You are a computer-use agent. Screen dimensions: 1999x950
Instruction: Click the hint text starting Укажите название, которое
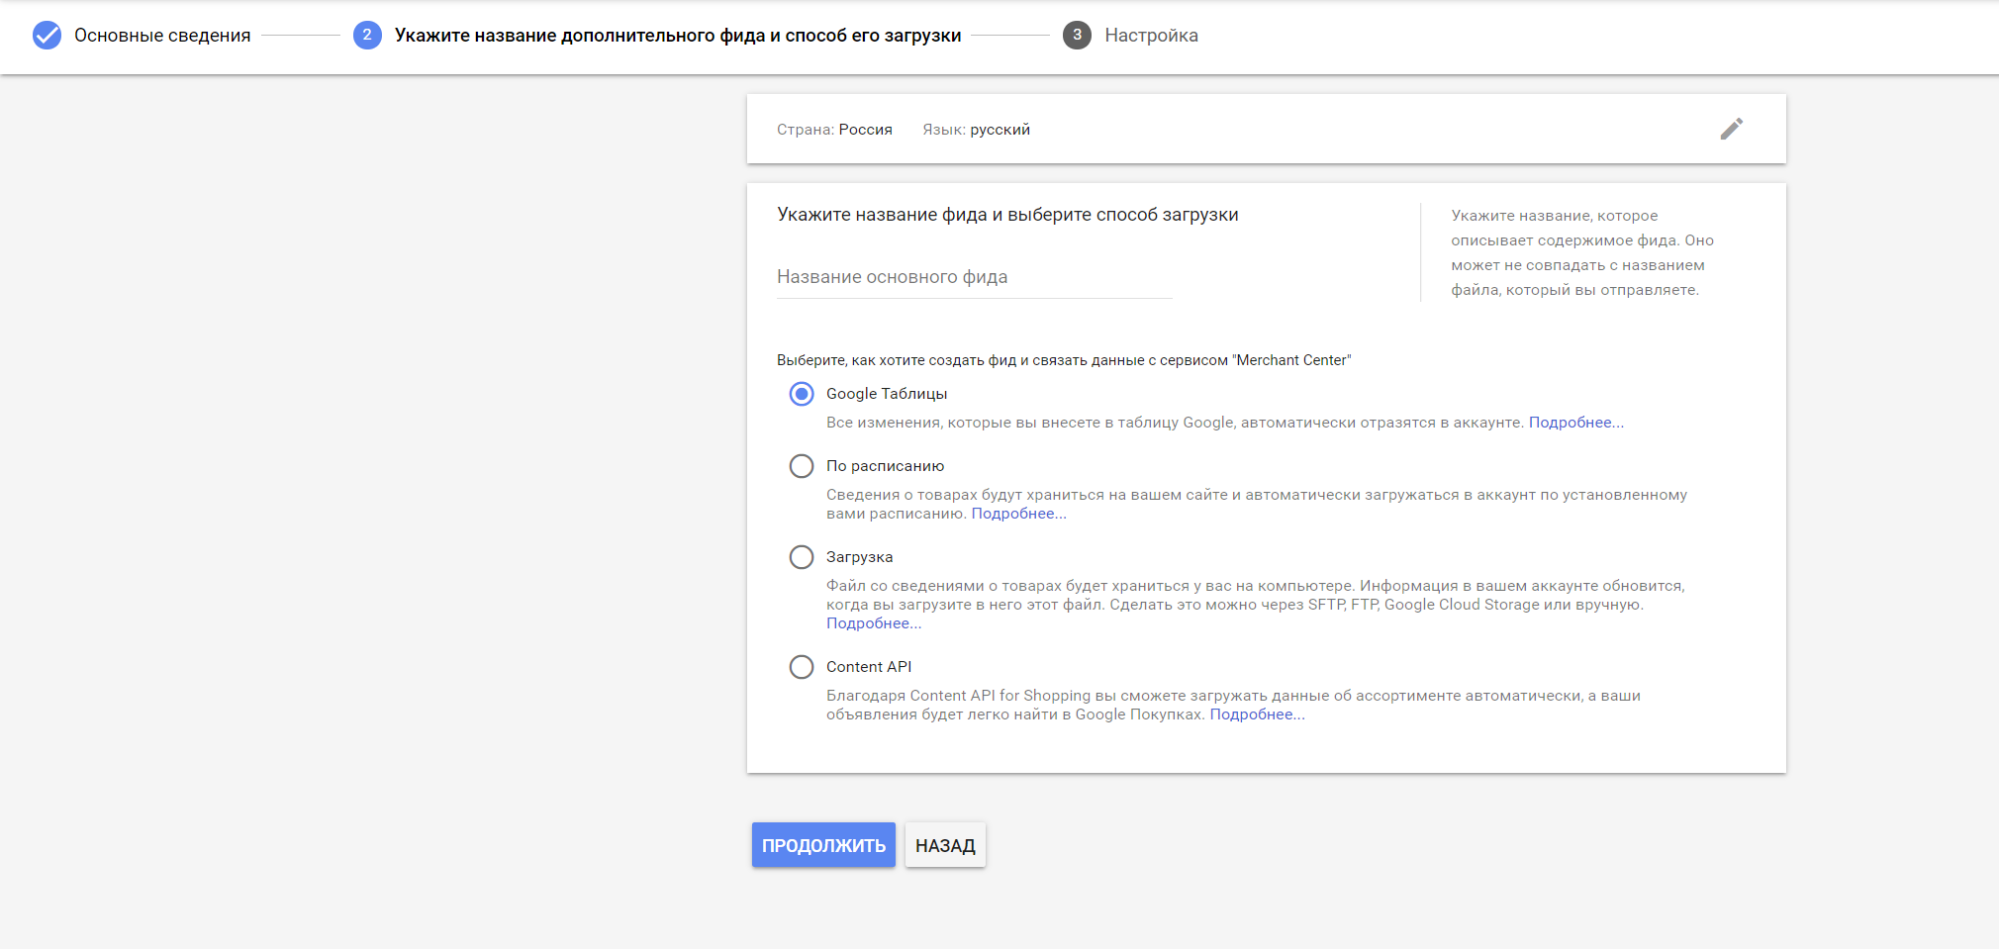[1582, 253]
